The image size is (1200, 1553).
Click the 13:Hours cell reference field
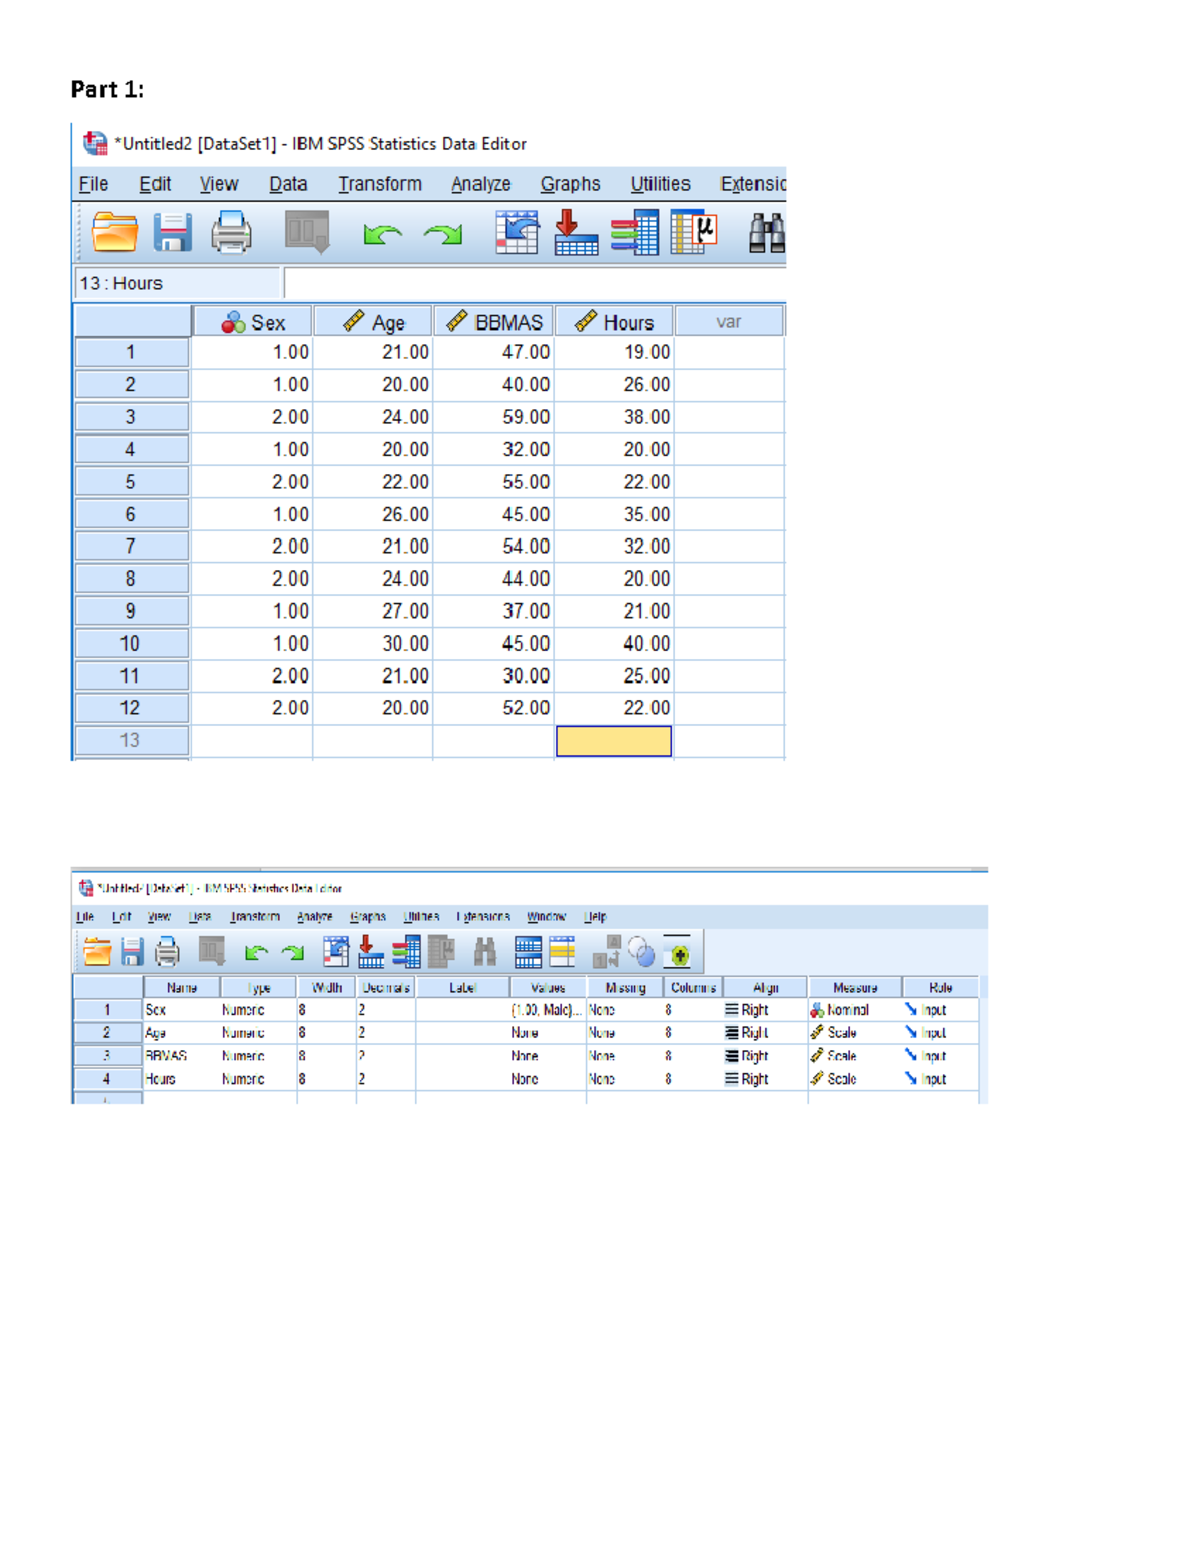[130, 283]
